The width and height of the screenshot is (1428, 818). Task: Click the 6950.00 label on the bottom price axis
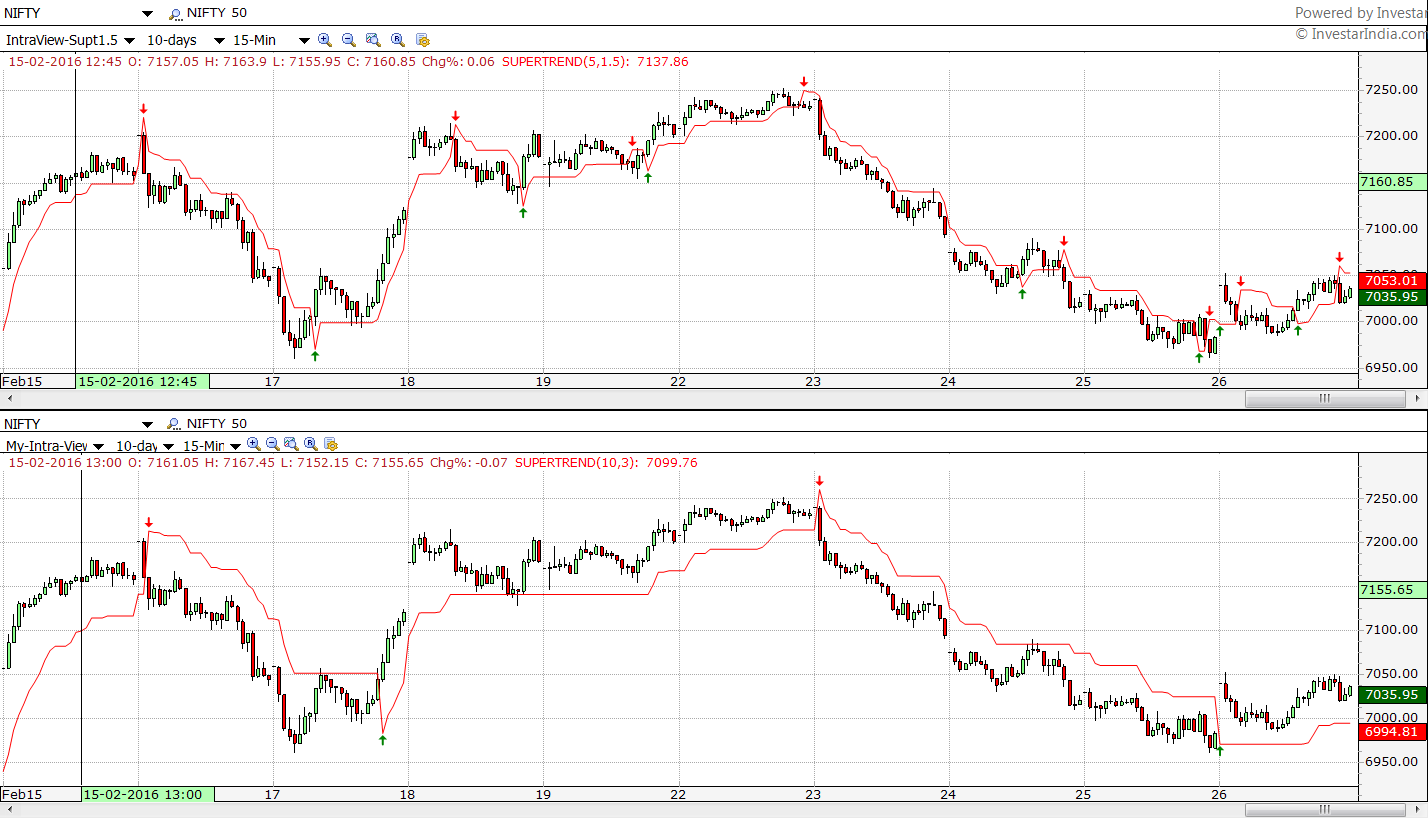point(1391,762)
